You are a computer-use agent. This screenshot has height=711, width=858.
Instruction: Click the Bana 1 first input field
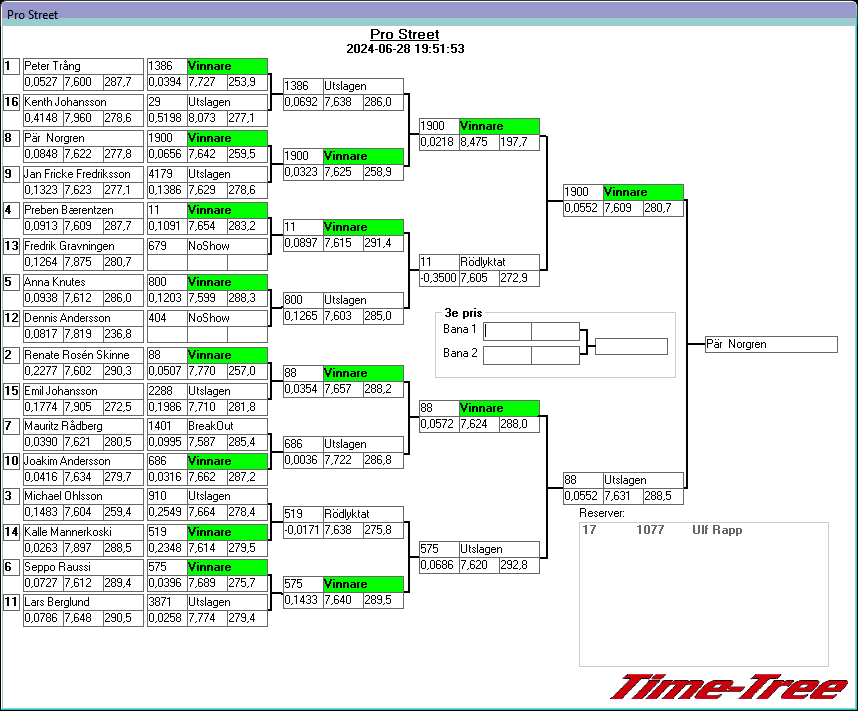[507, 331]
